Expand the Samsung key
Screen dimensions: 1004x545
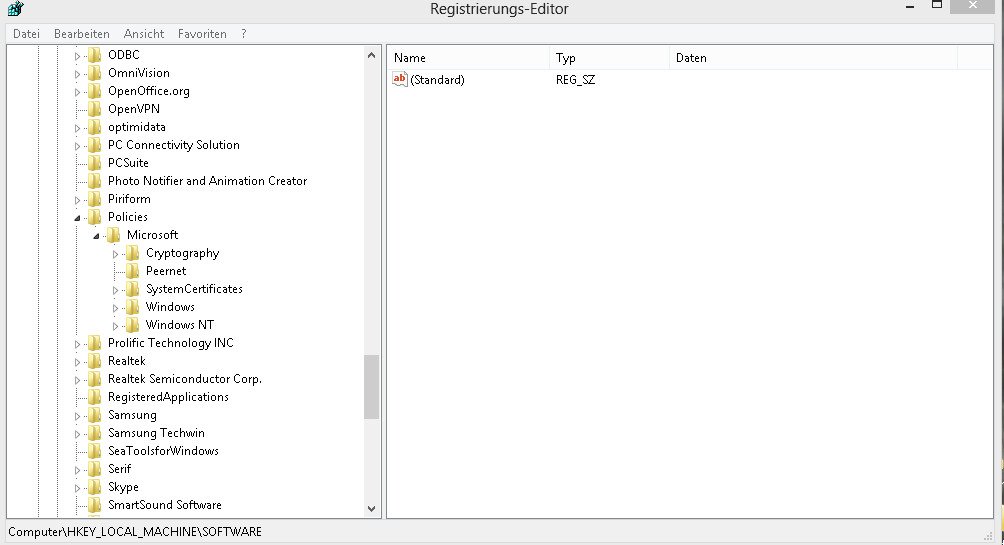(x=77, y=416)
